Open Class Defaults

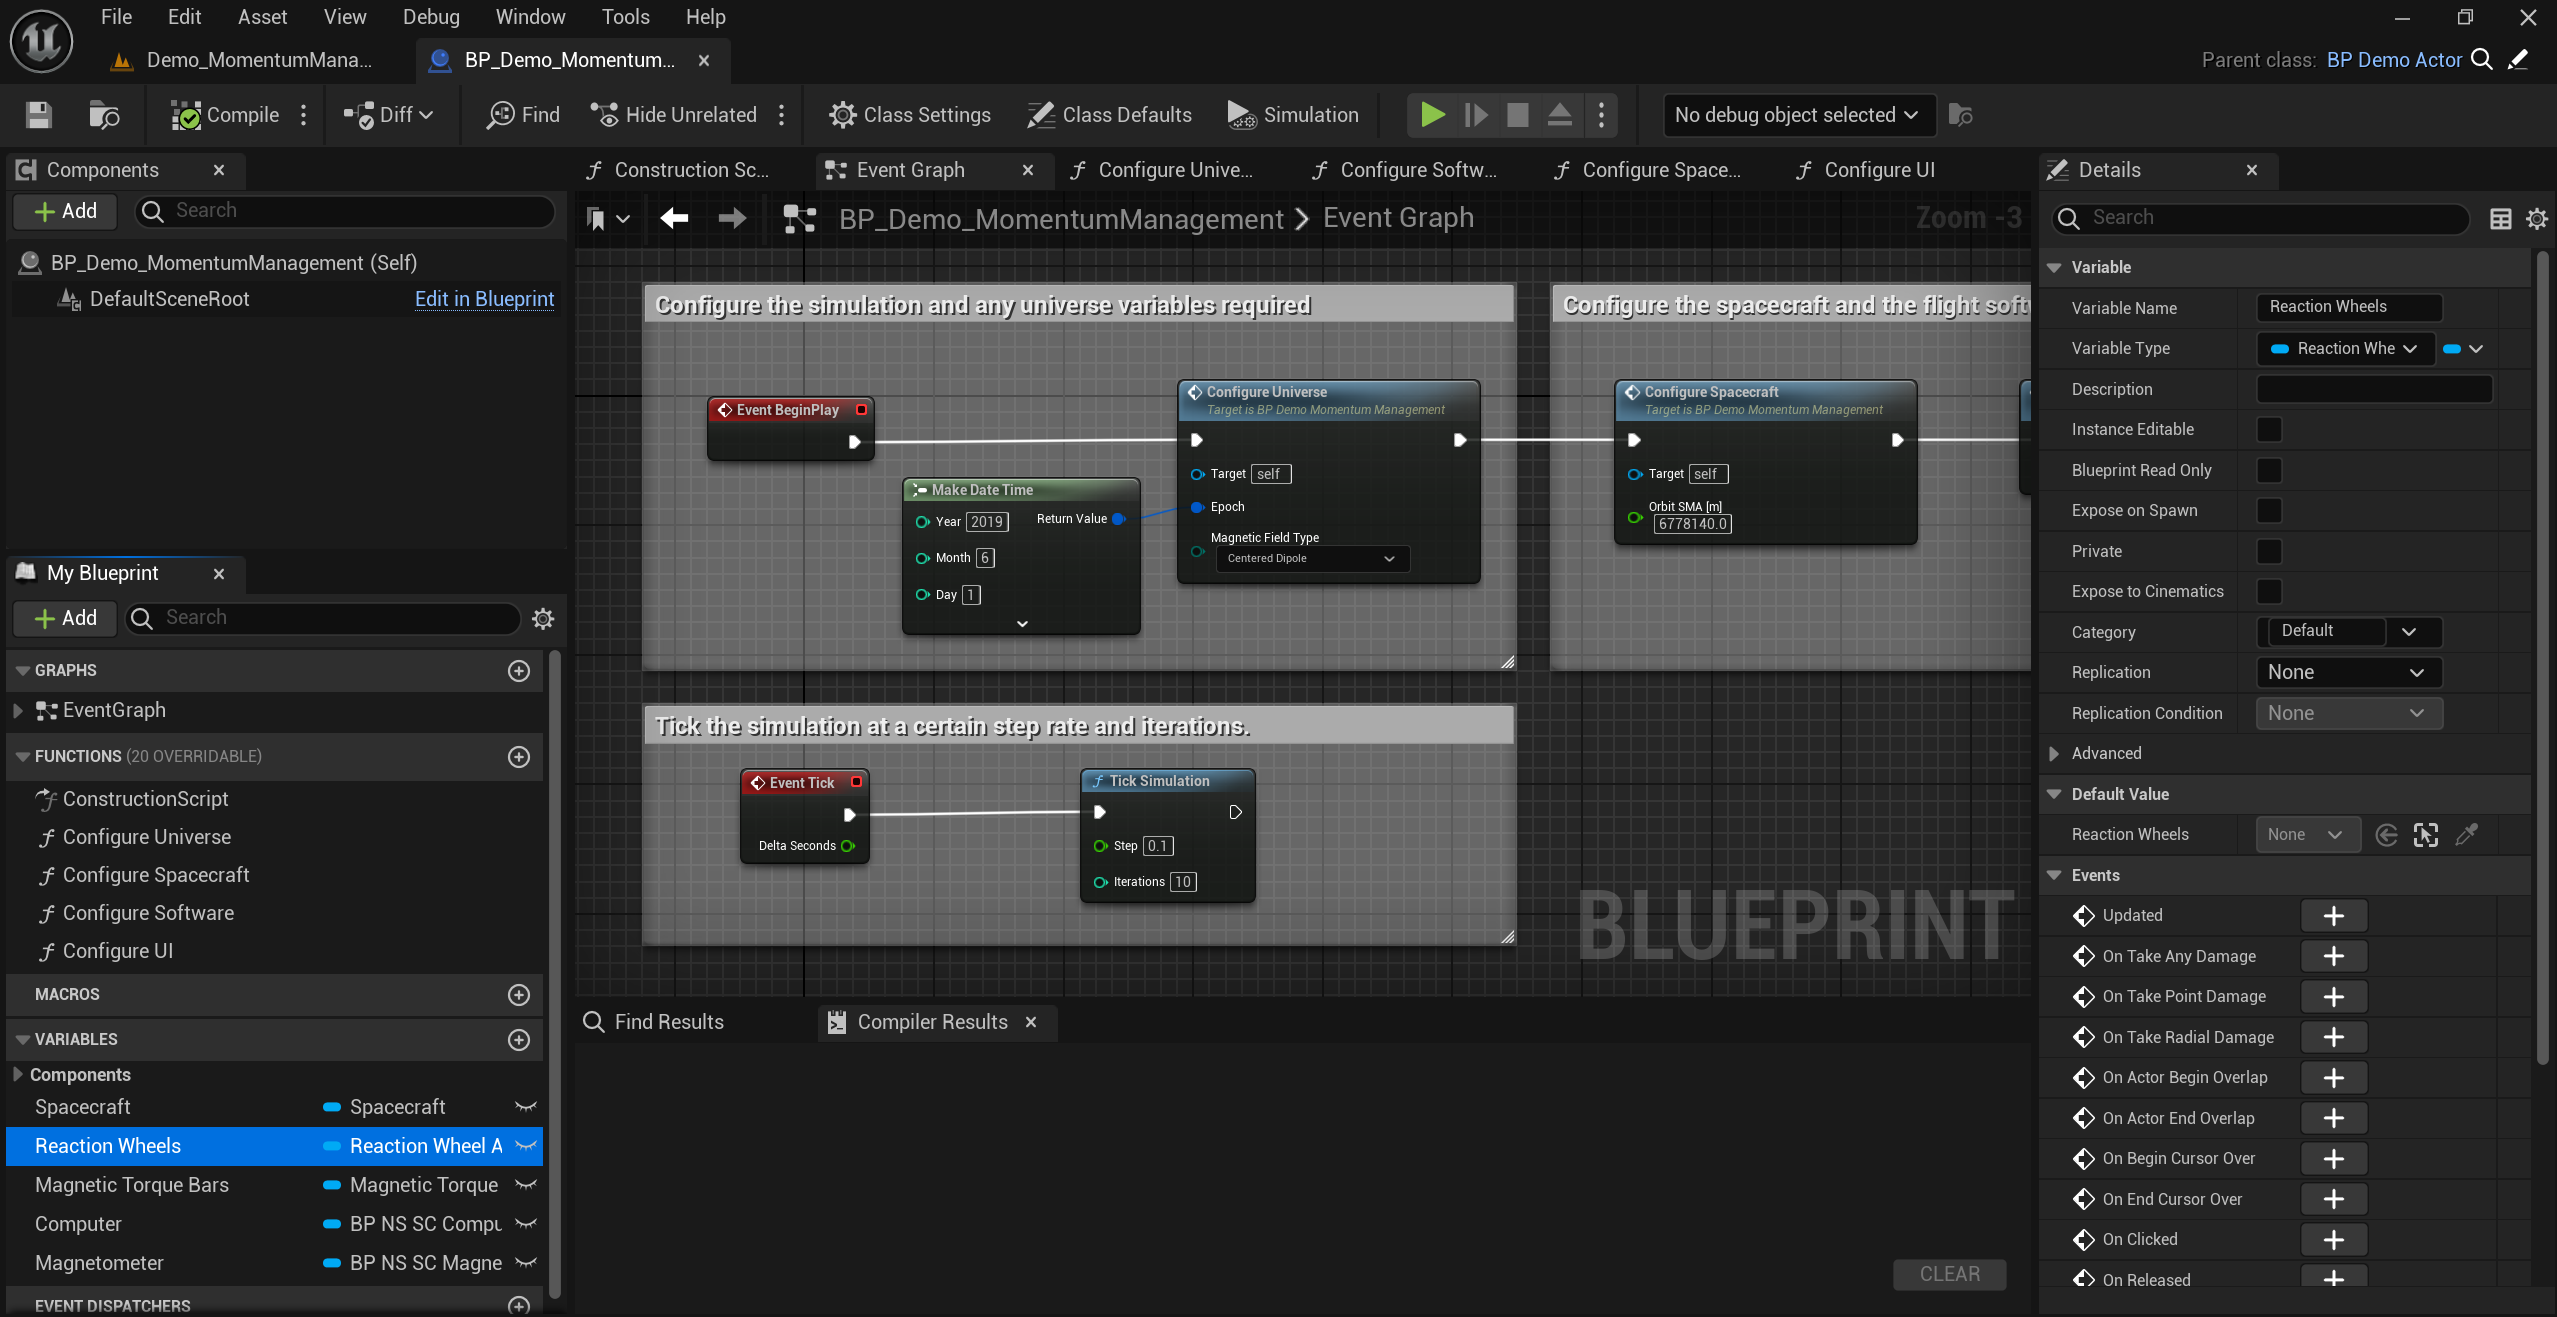pyautogui.click(x=1109, y=115)
